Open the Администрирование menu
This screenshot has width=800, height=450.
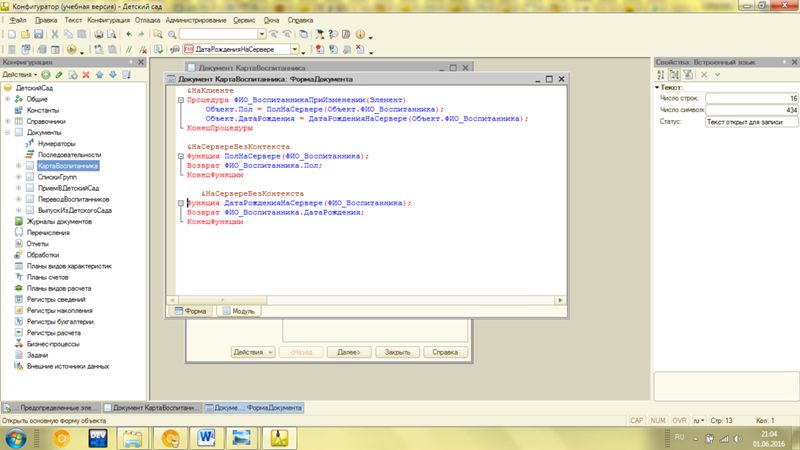[196, 20]
